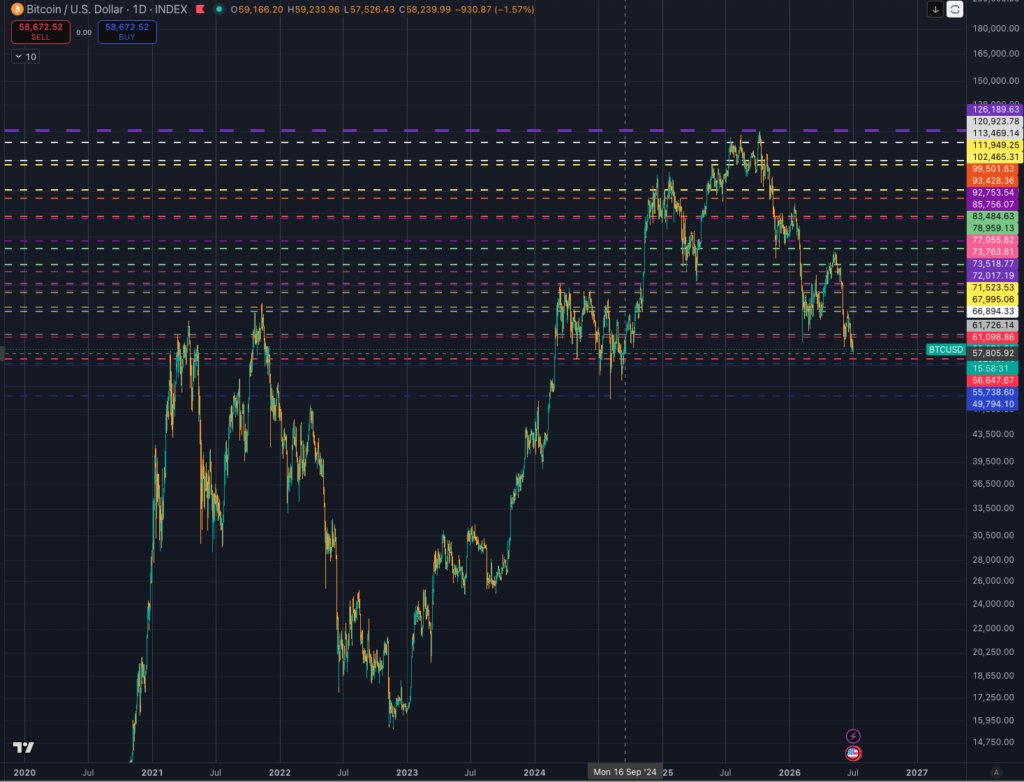1024x782 pixels.
Task: Click the 78,959.13 green price label
Action: [995, 229]
